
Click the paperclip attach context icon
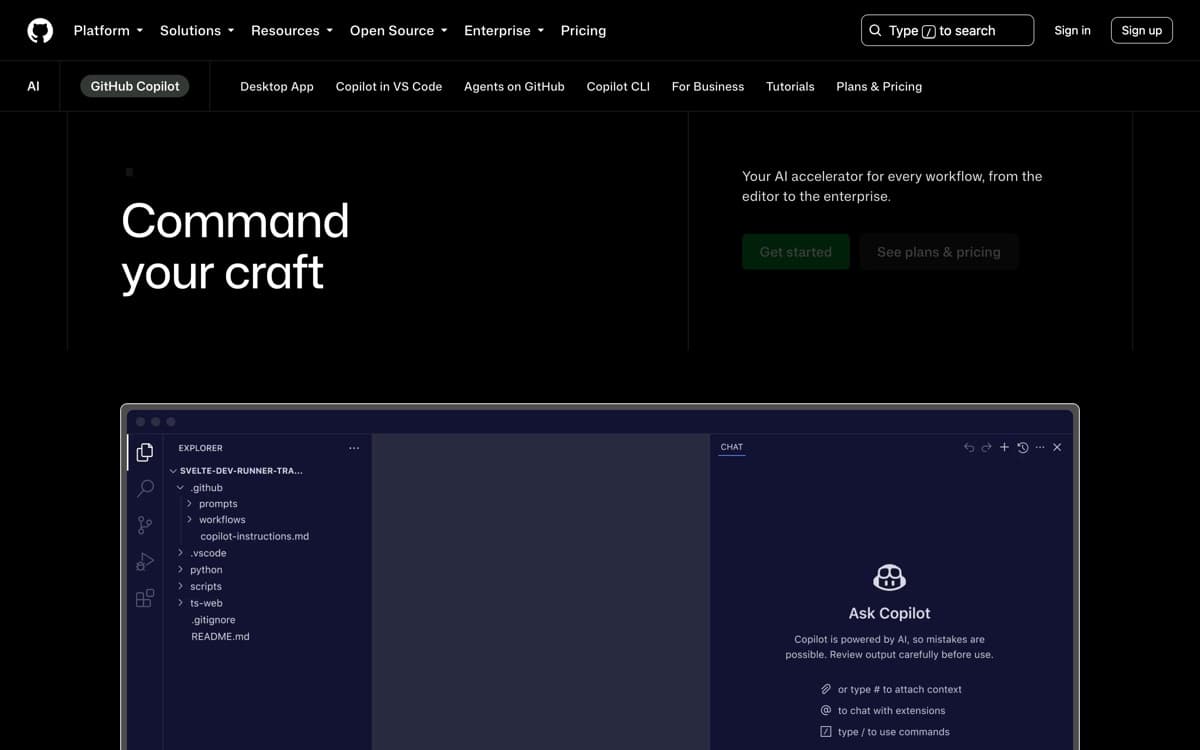pyautogui.click(x=826, y=689)
